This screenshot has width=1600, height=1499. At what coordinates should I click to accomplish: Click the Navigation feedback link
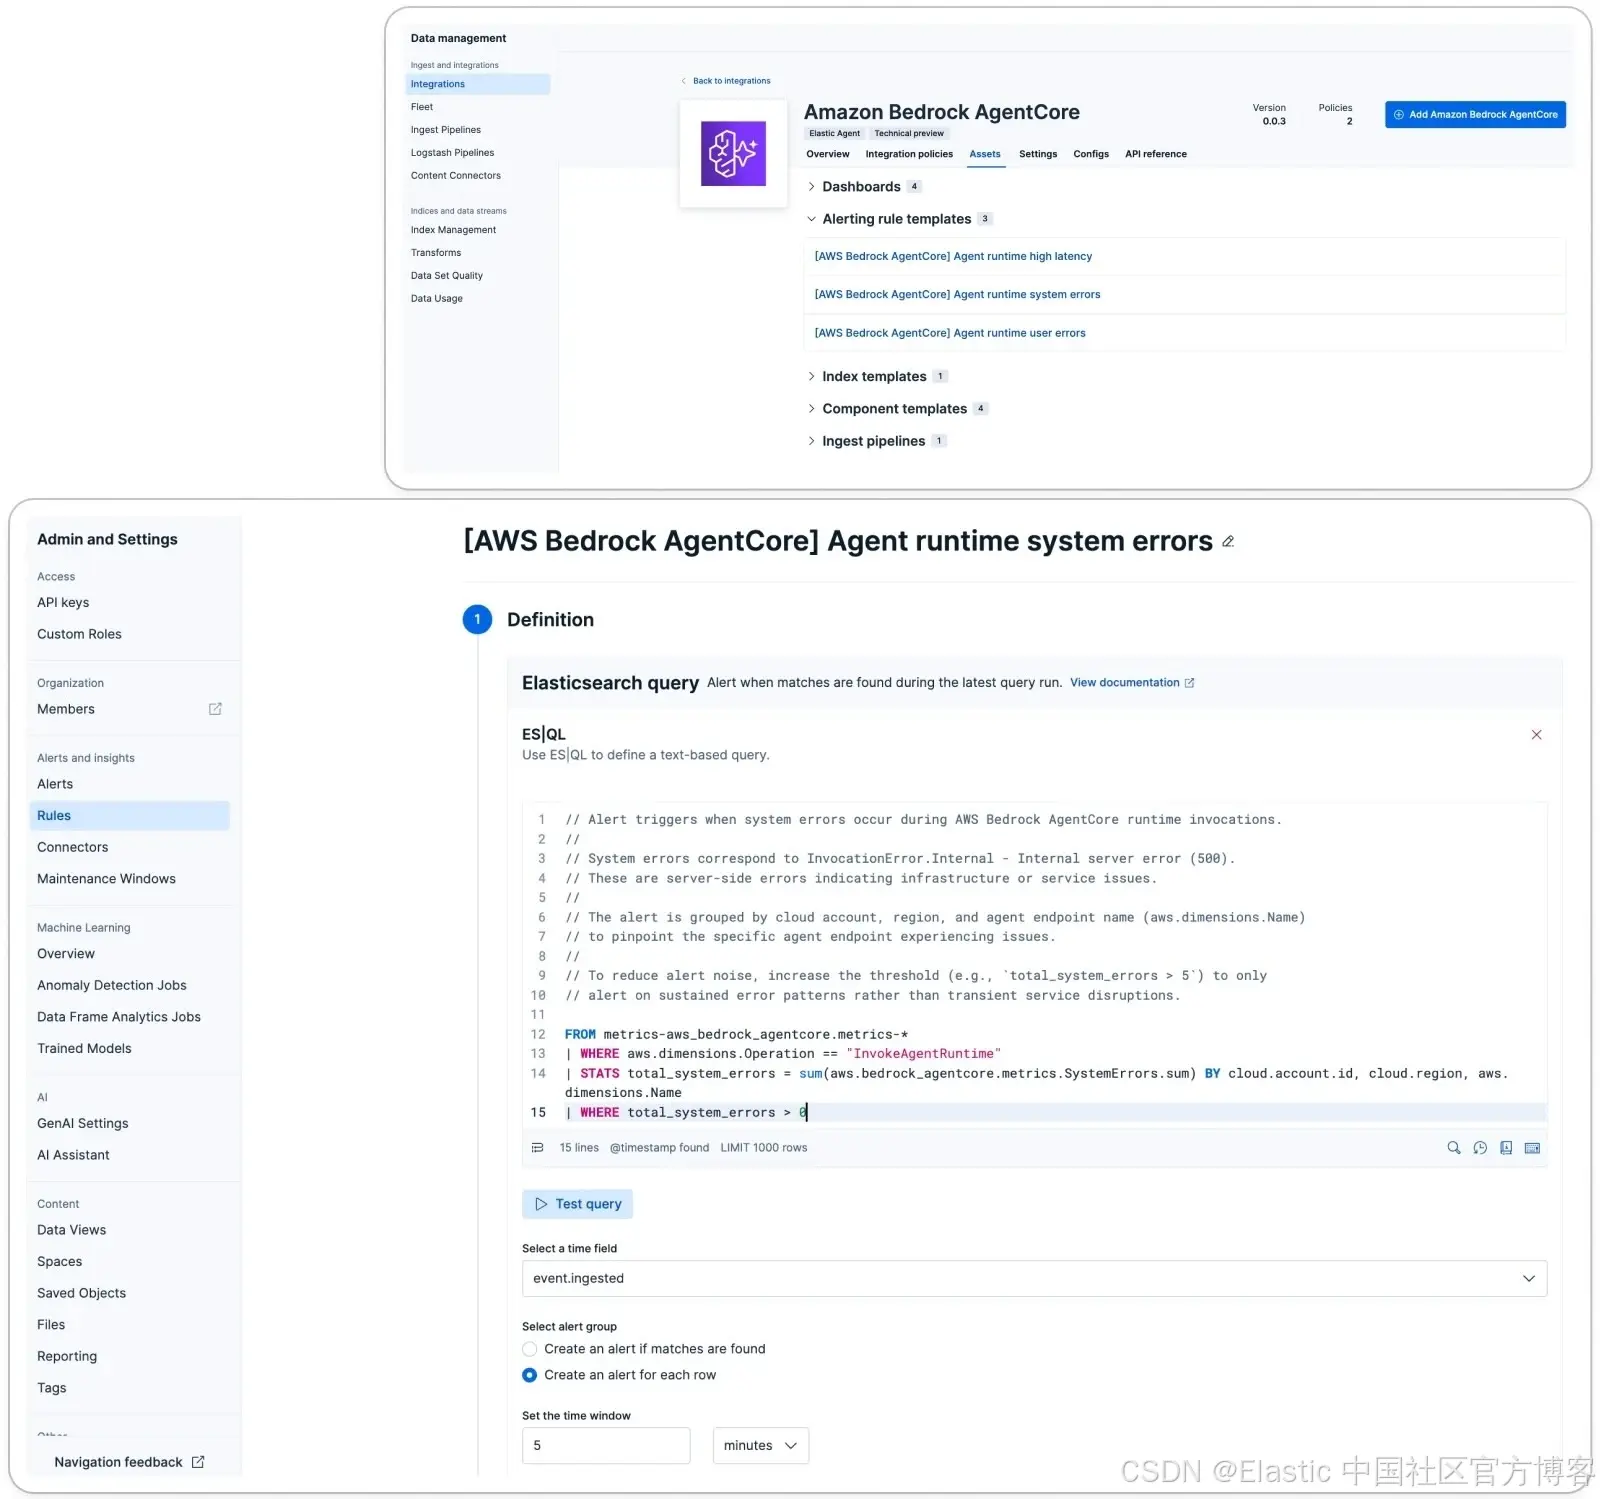pyautogui.click(x=118, y=1462)
